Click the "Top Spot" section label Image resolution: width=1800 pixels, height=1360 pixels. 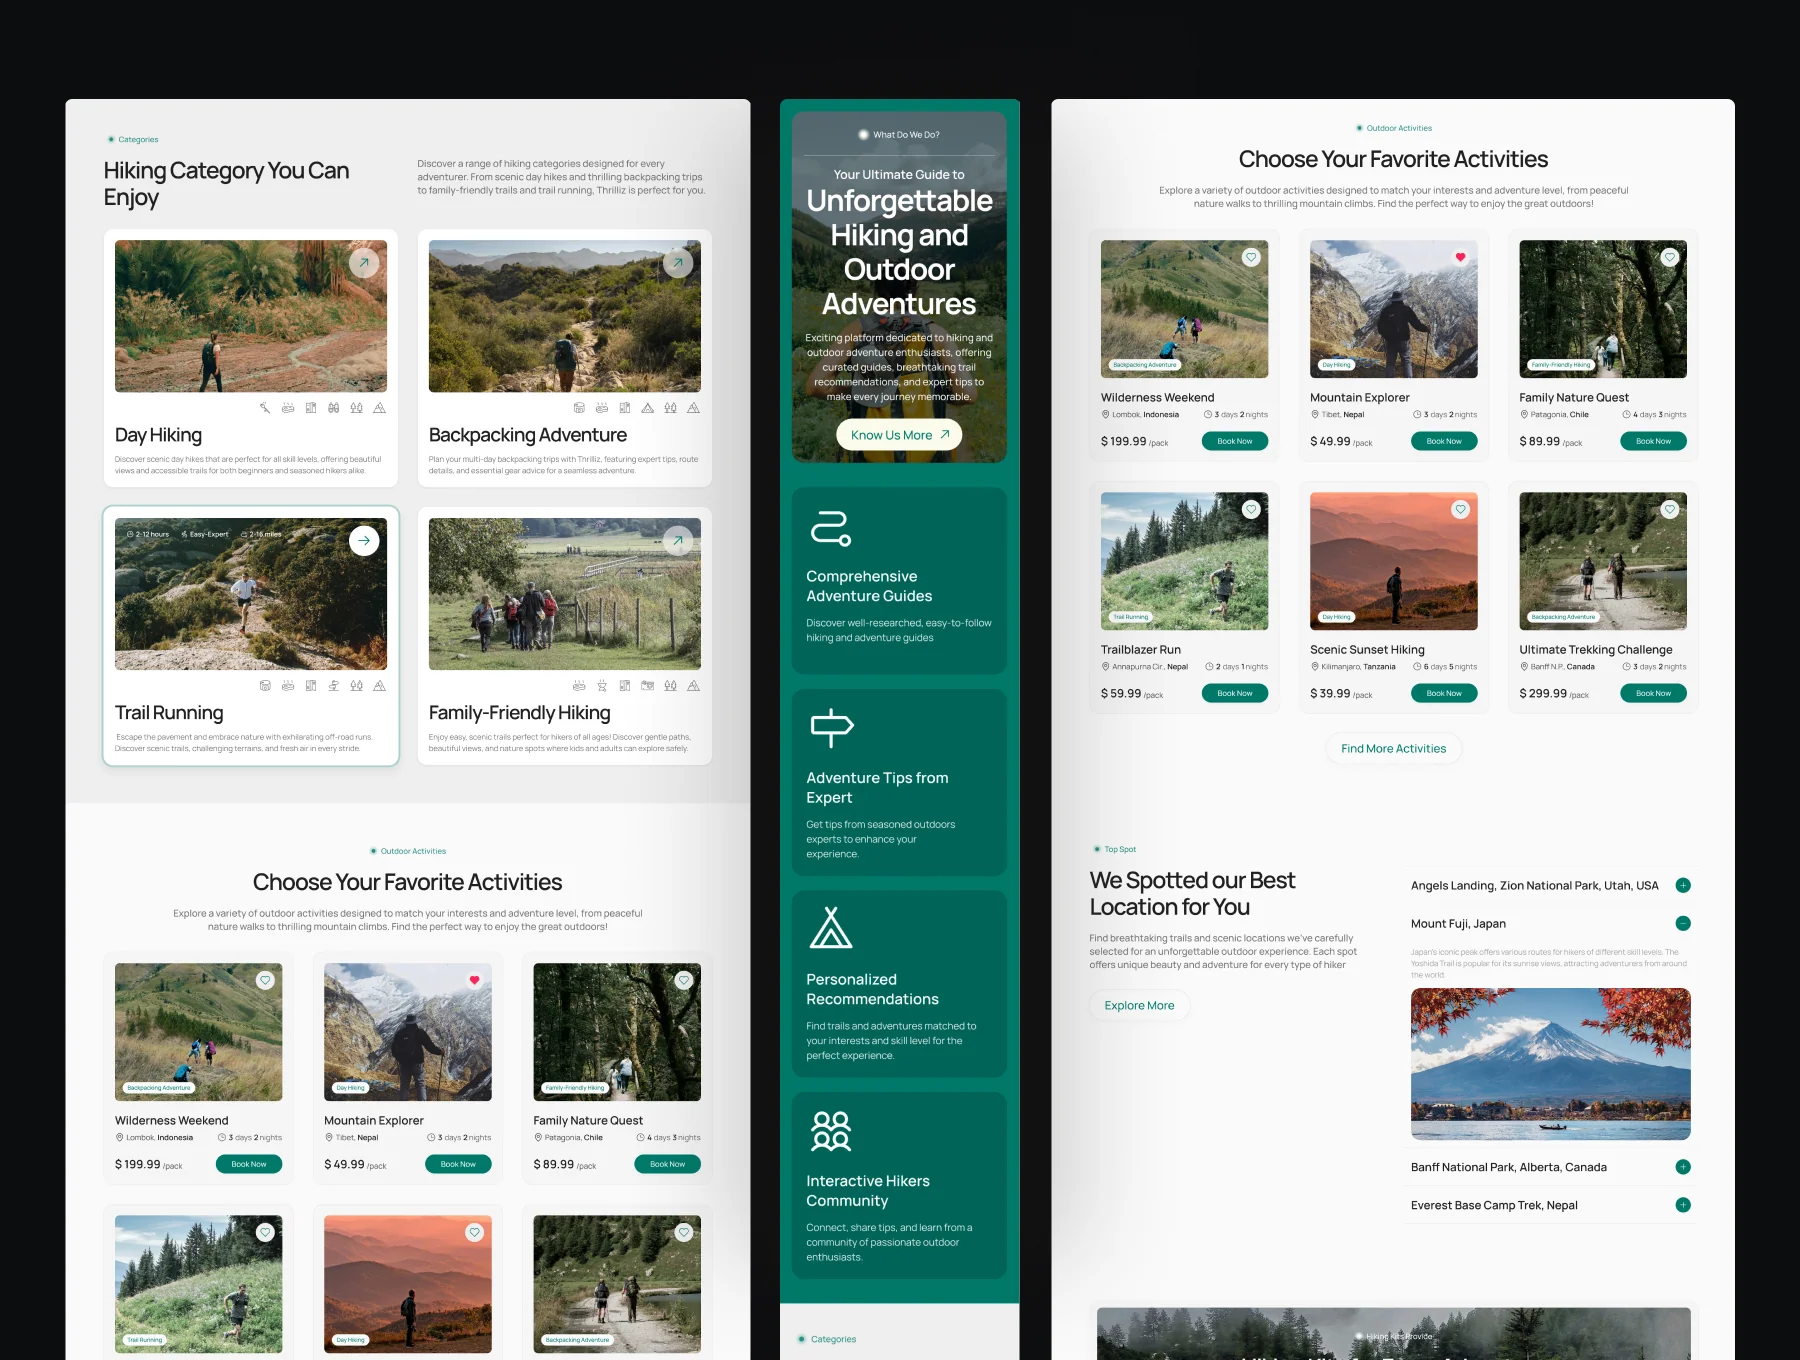(x=1120, y=849)
